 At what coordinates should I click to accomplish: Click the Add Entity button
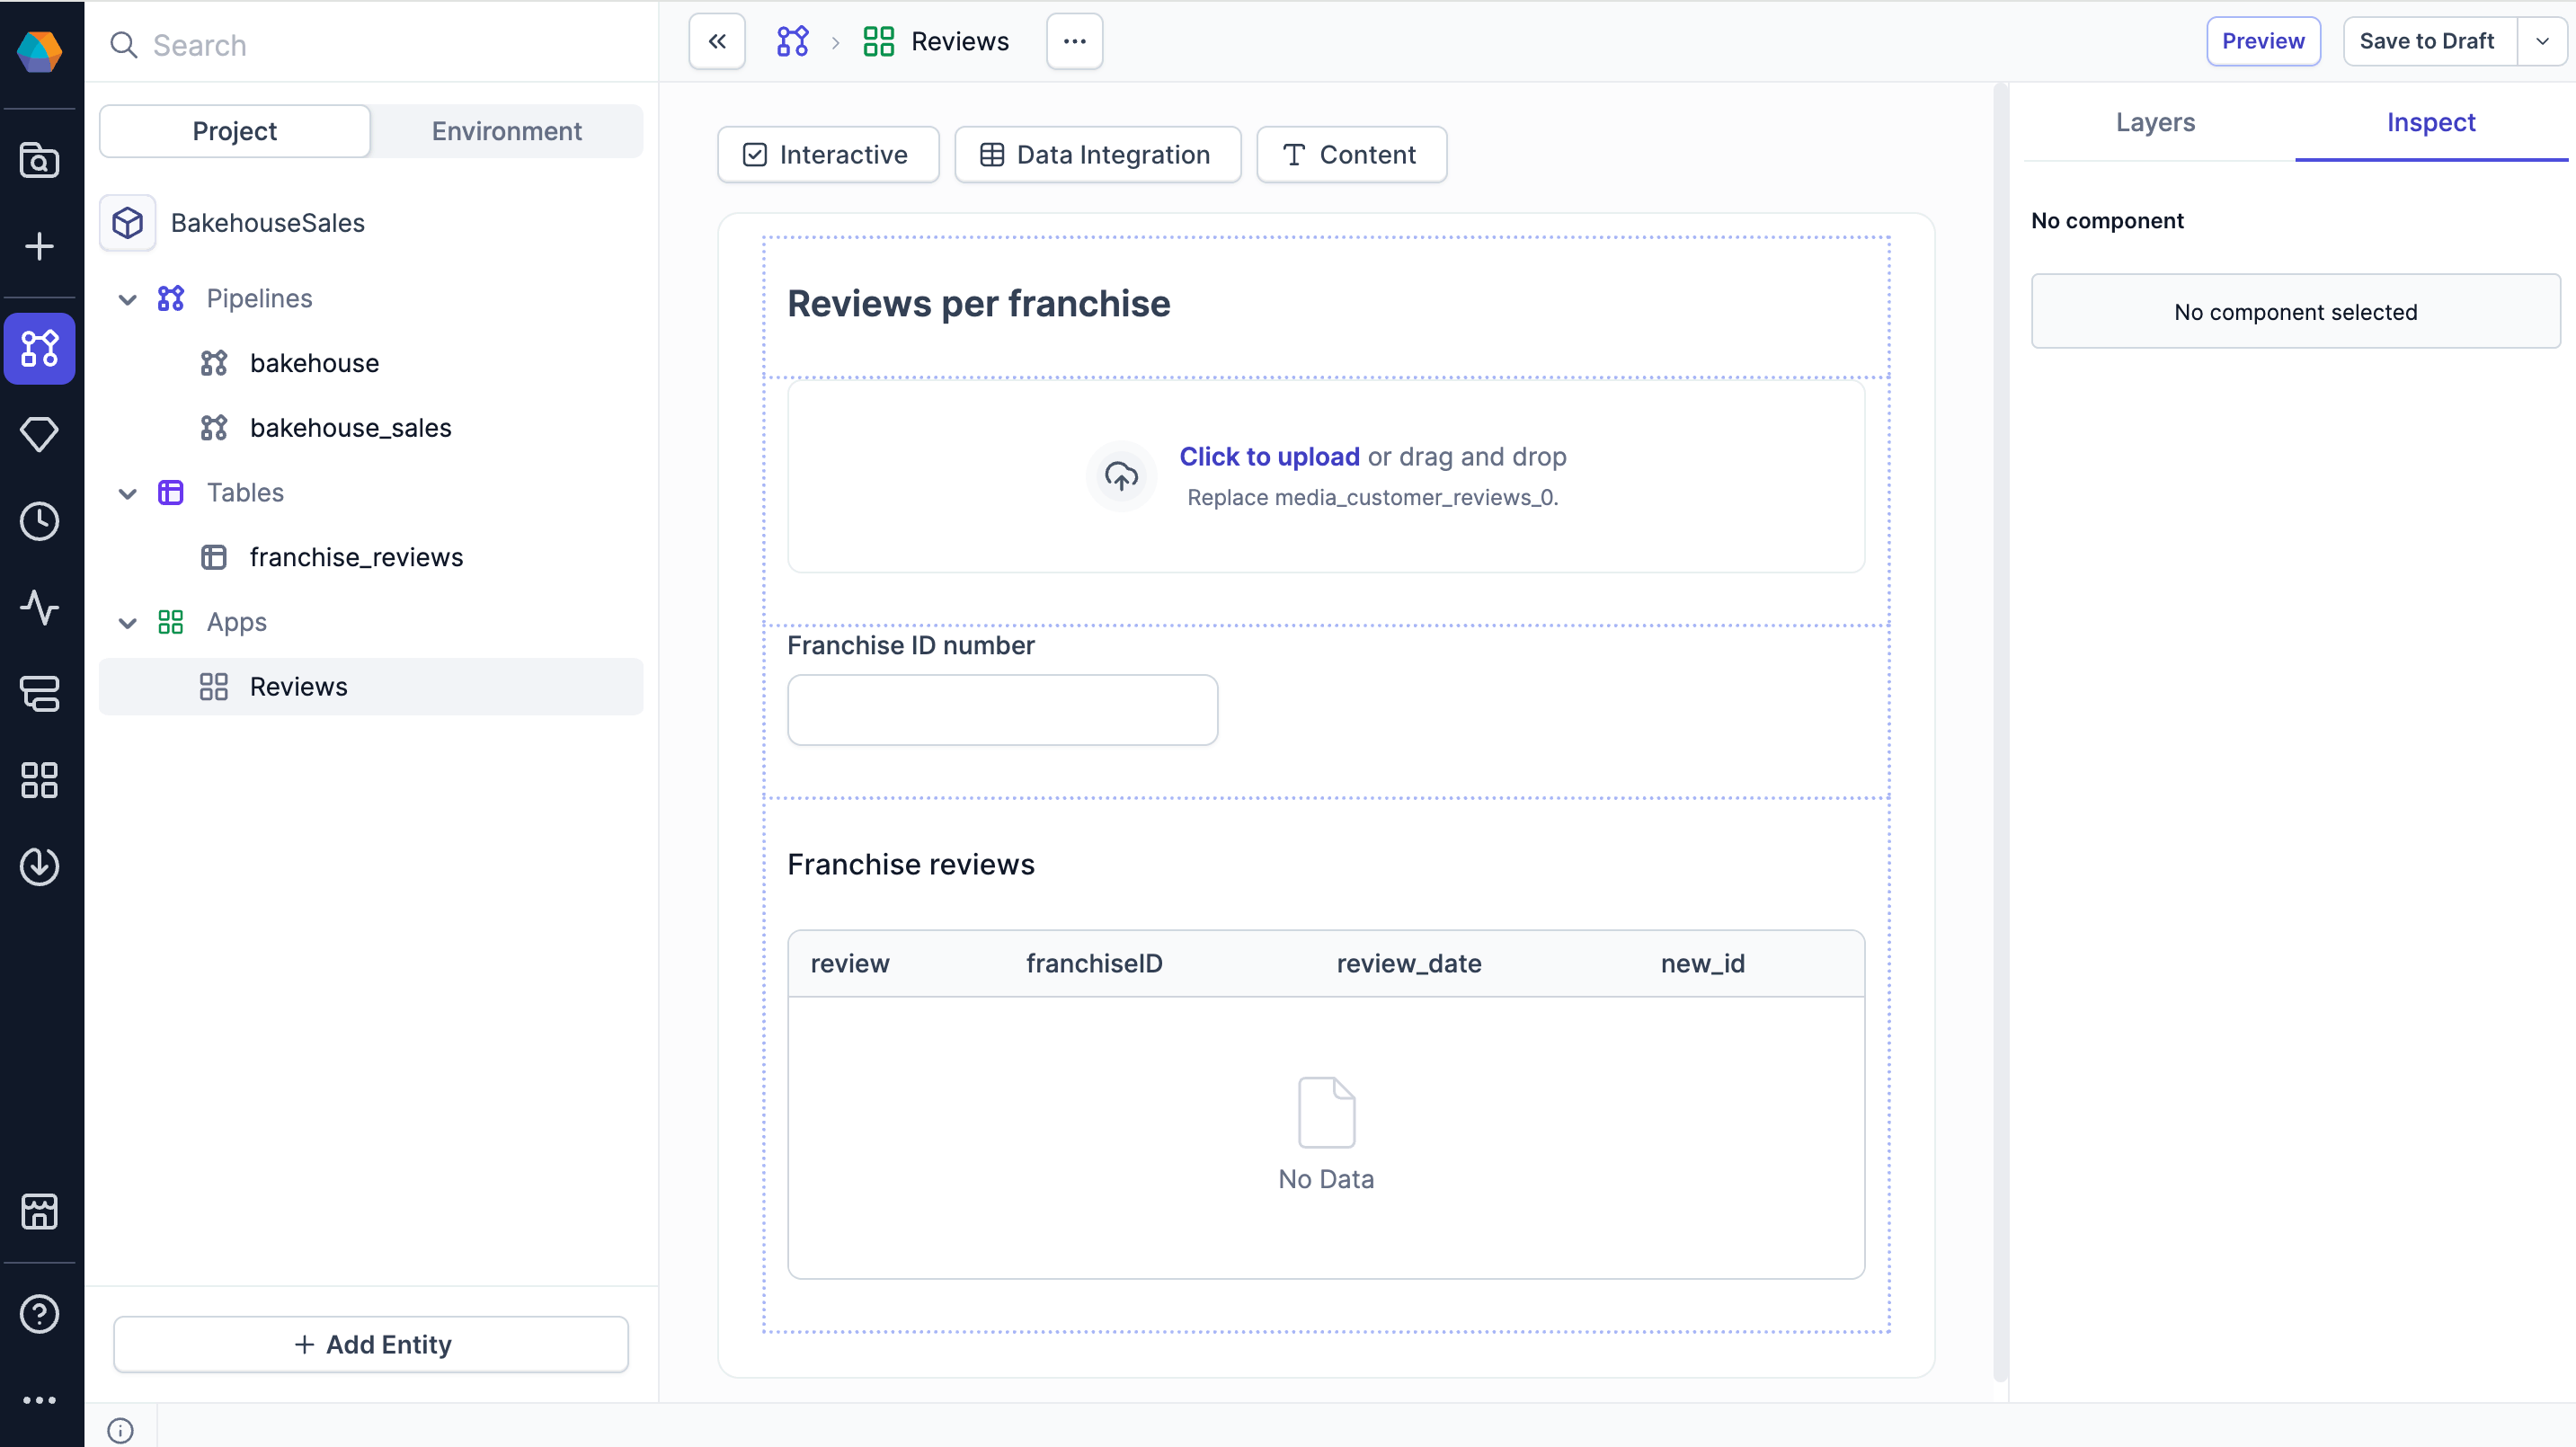point(371,1345)
